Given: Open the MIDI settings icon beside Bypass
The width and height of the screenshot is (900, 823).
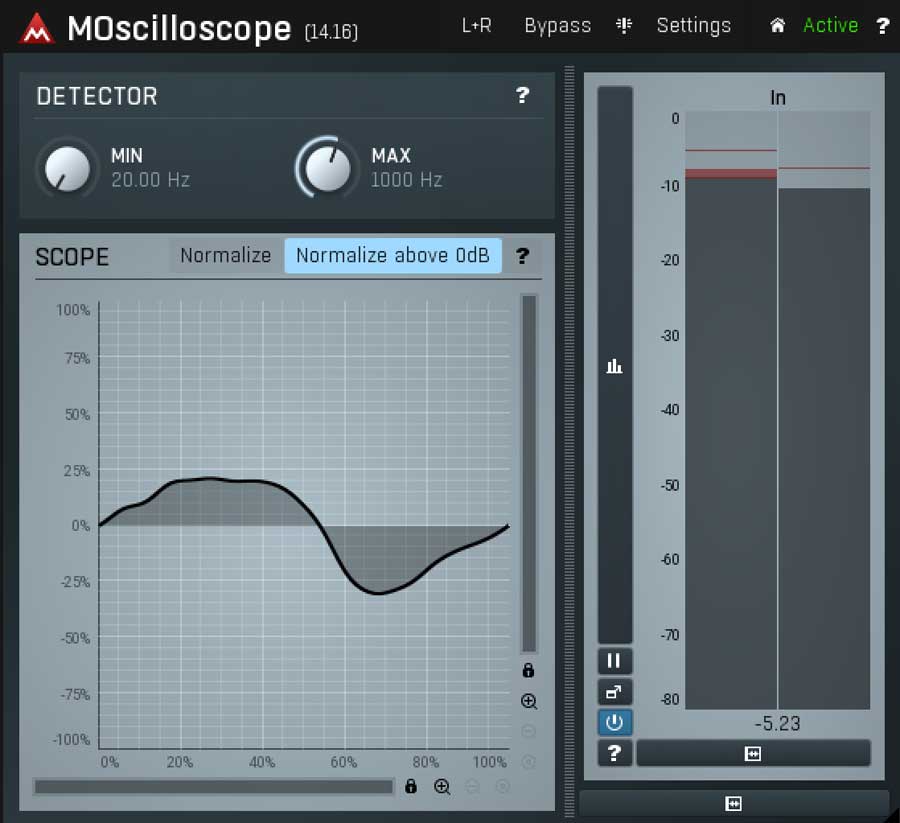Looking at the screenshot, I should (624, 25).
